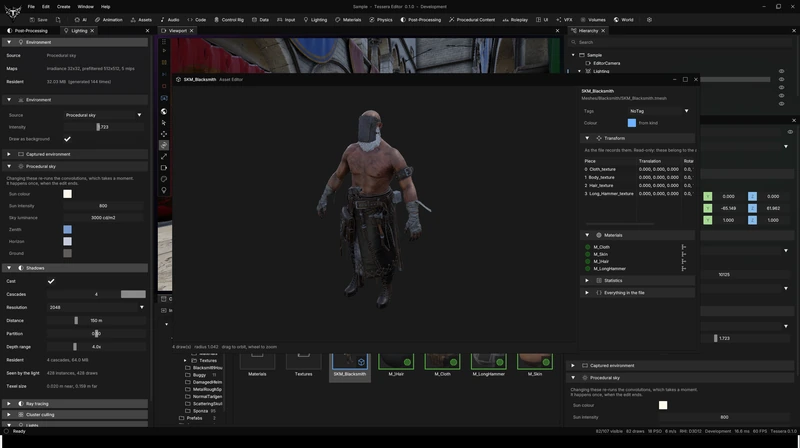The width and height of the screenshot is (800, 448).
Task: Click the Zenith colour swatch
Action: click(x=67, y=230)
